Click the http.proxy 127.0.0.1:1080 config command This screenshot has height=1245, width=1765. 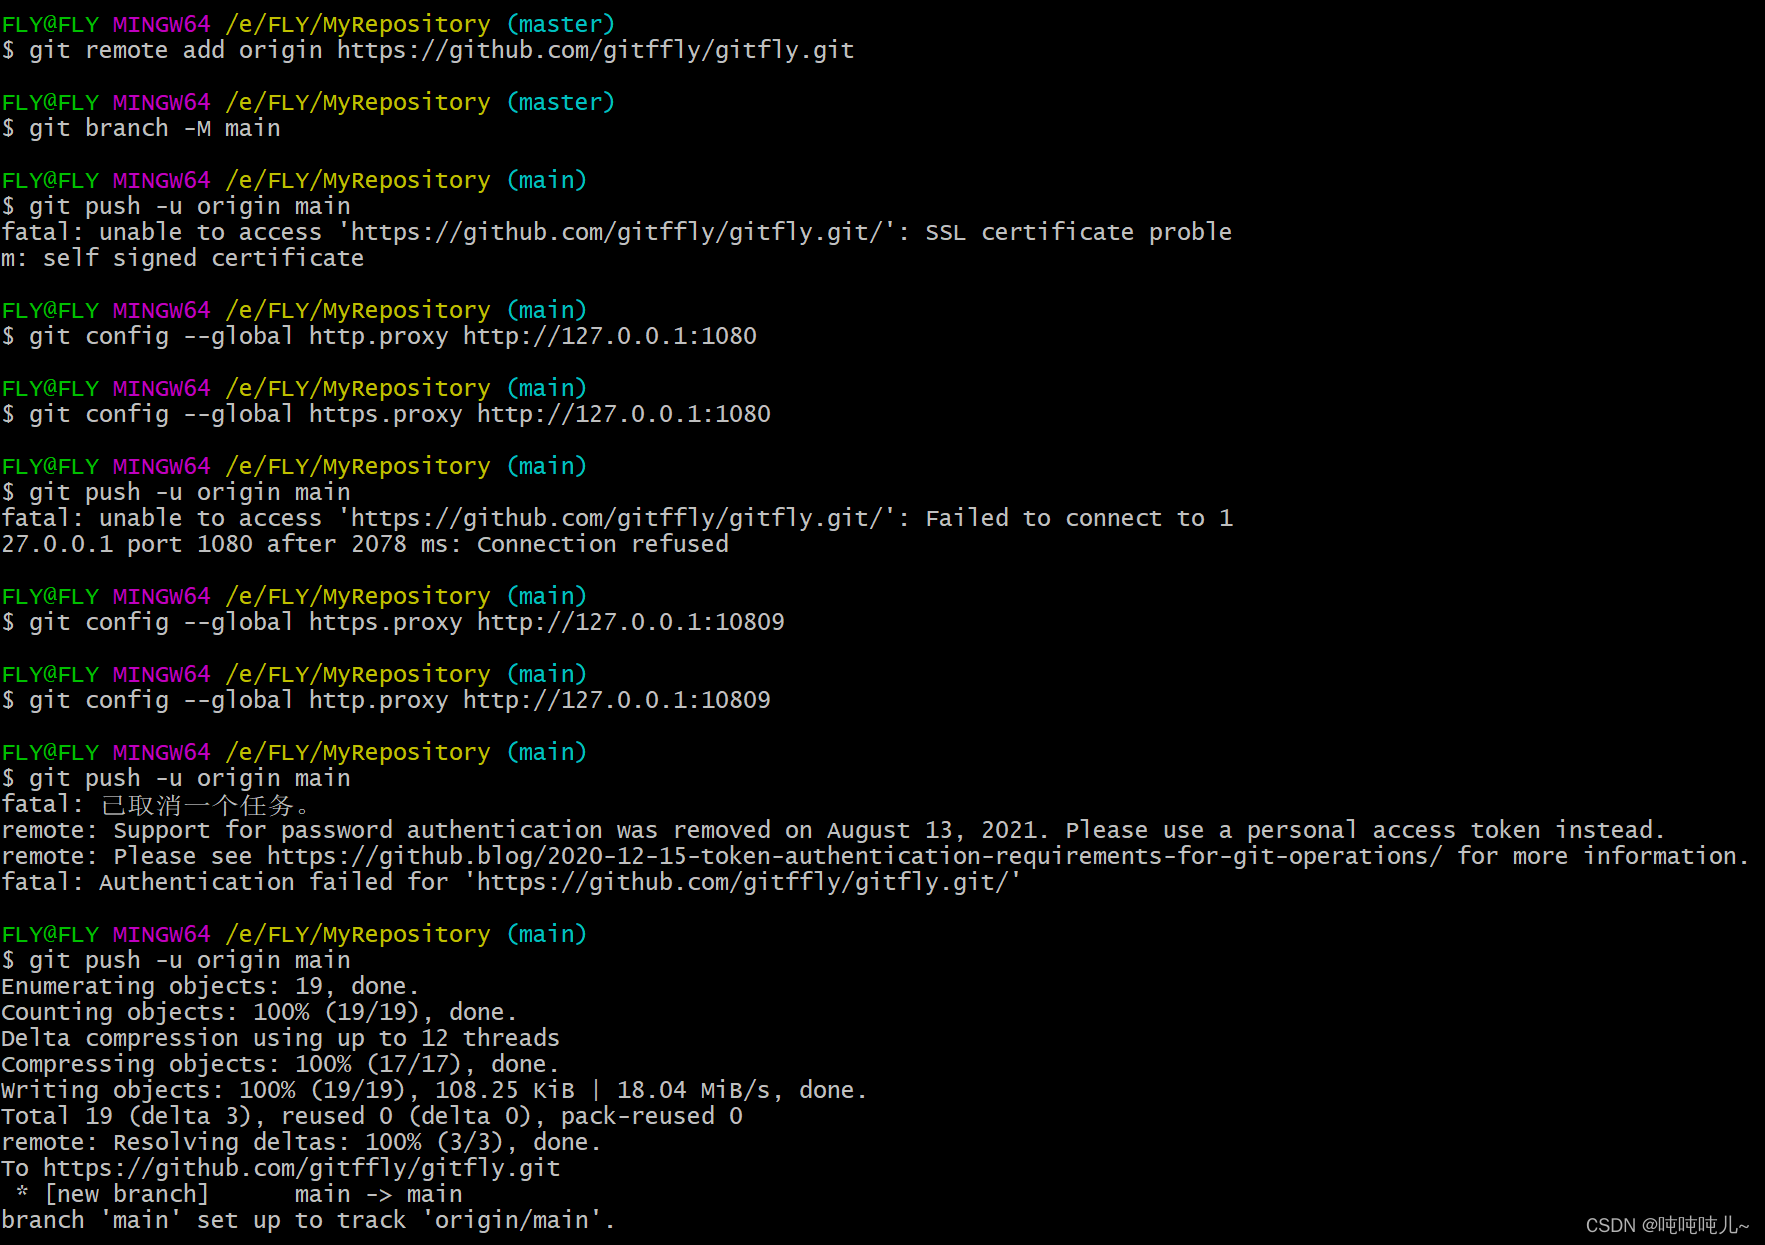pyautogui.click(x=379, y=336)
